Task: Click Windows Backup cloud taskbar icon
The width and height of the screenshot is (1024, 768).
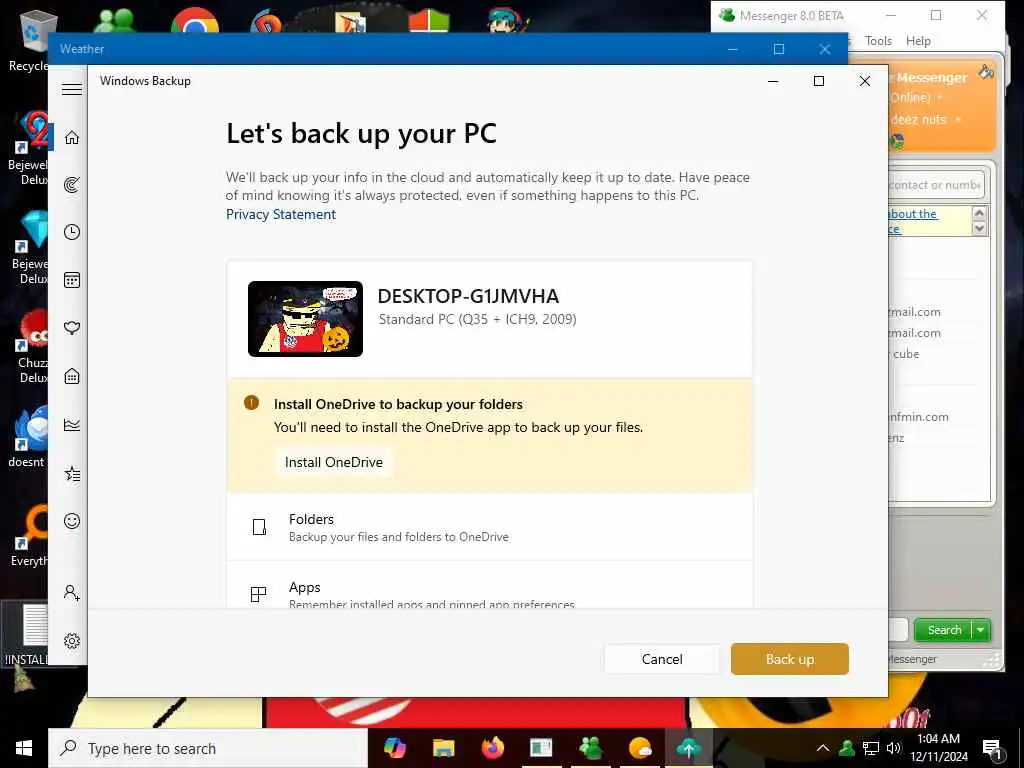Action: [x=688, y=747]
